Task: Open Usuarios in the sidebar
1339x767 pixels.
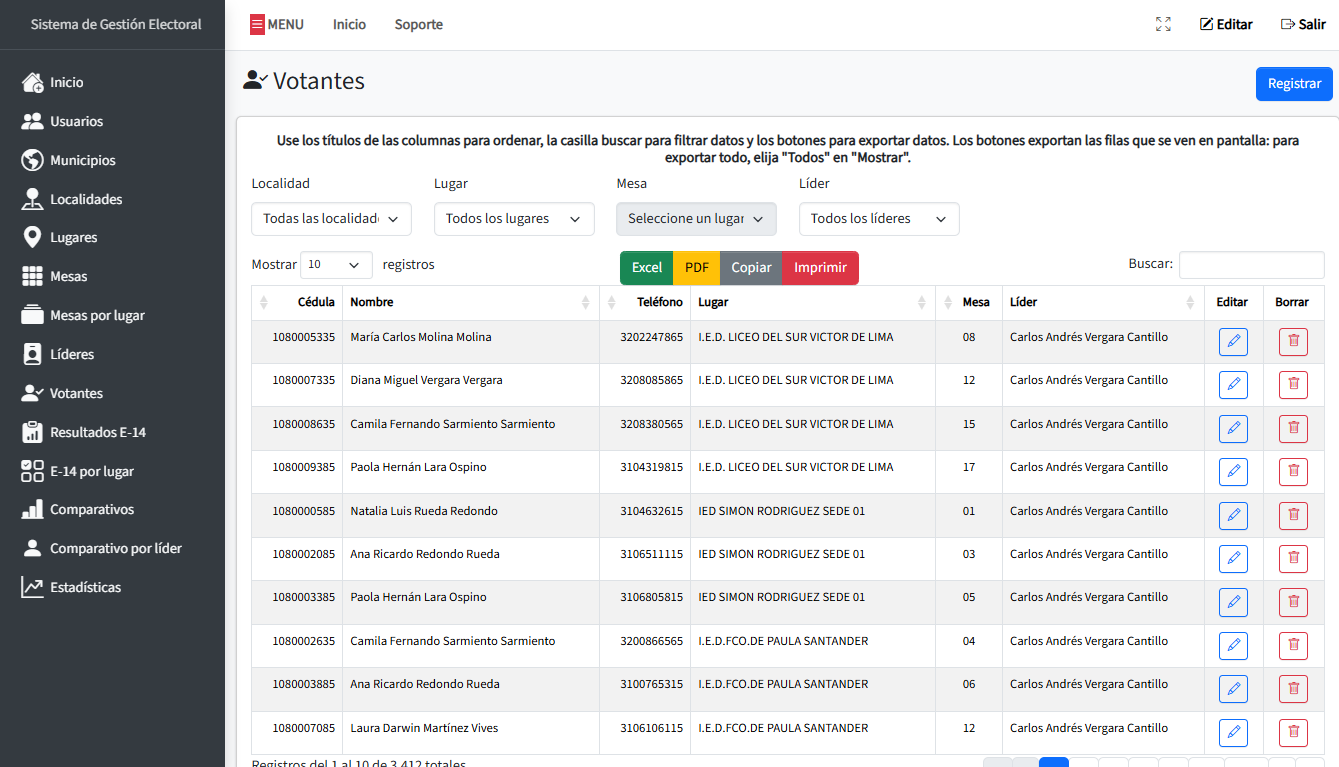Action: [63, 121]
